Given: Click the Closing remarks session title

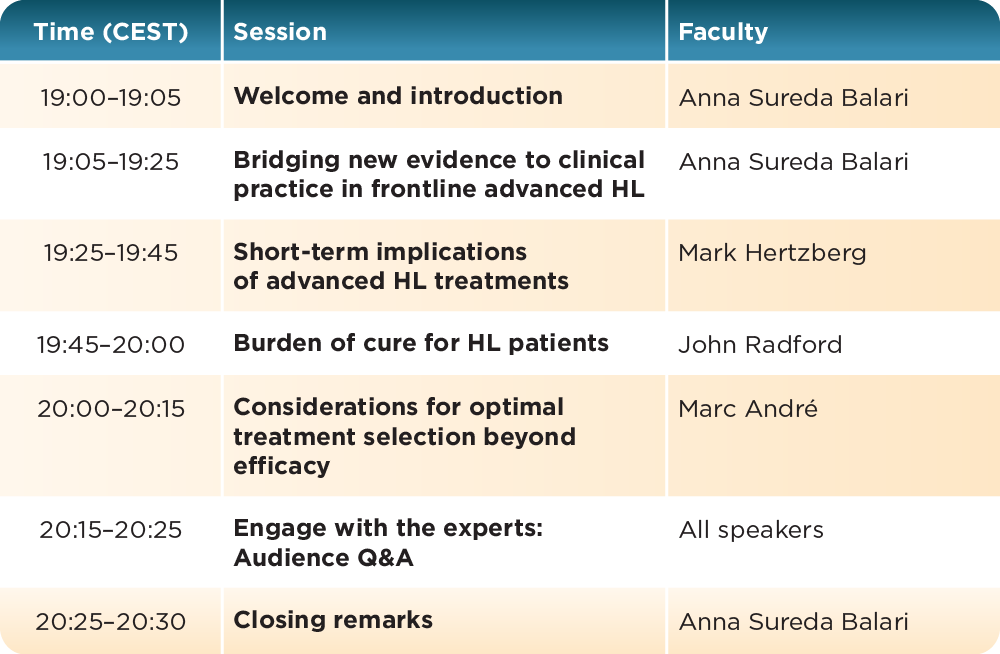Looking at the screenshot, I should coord(333,620).
